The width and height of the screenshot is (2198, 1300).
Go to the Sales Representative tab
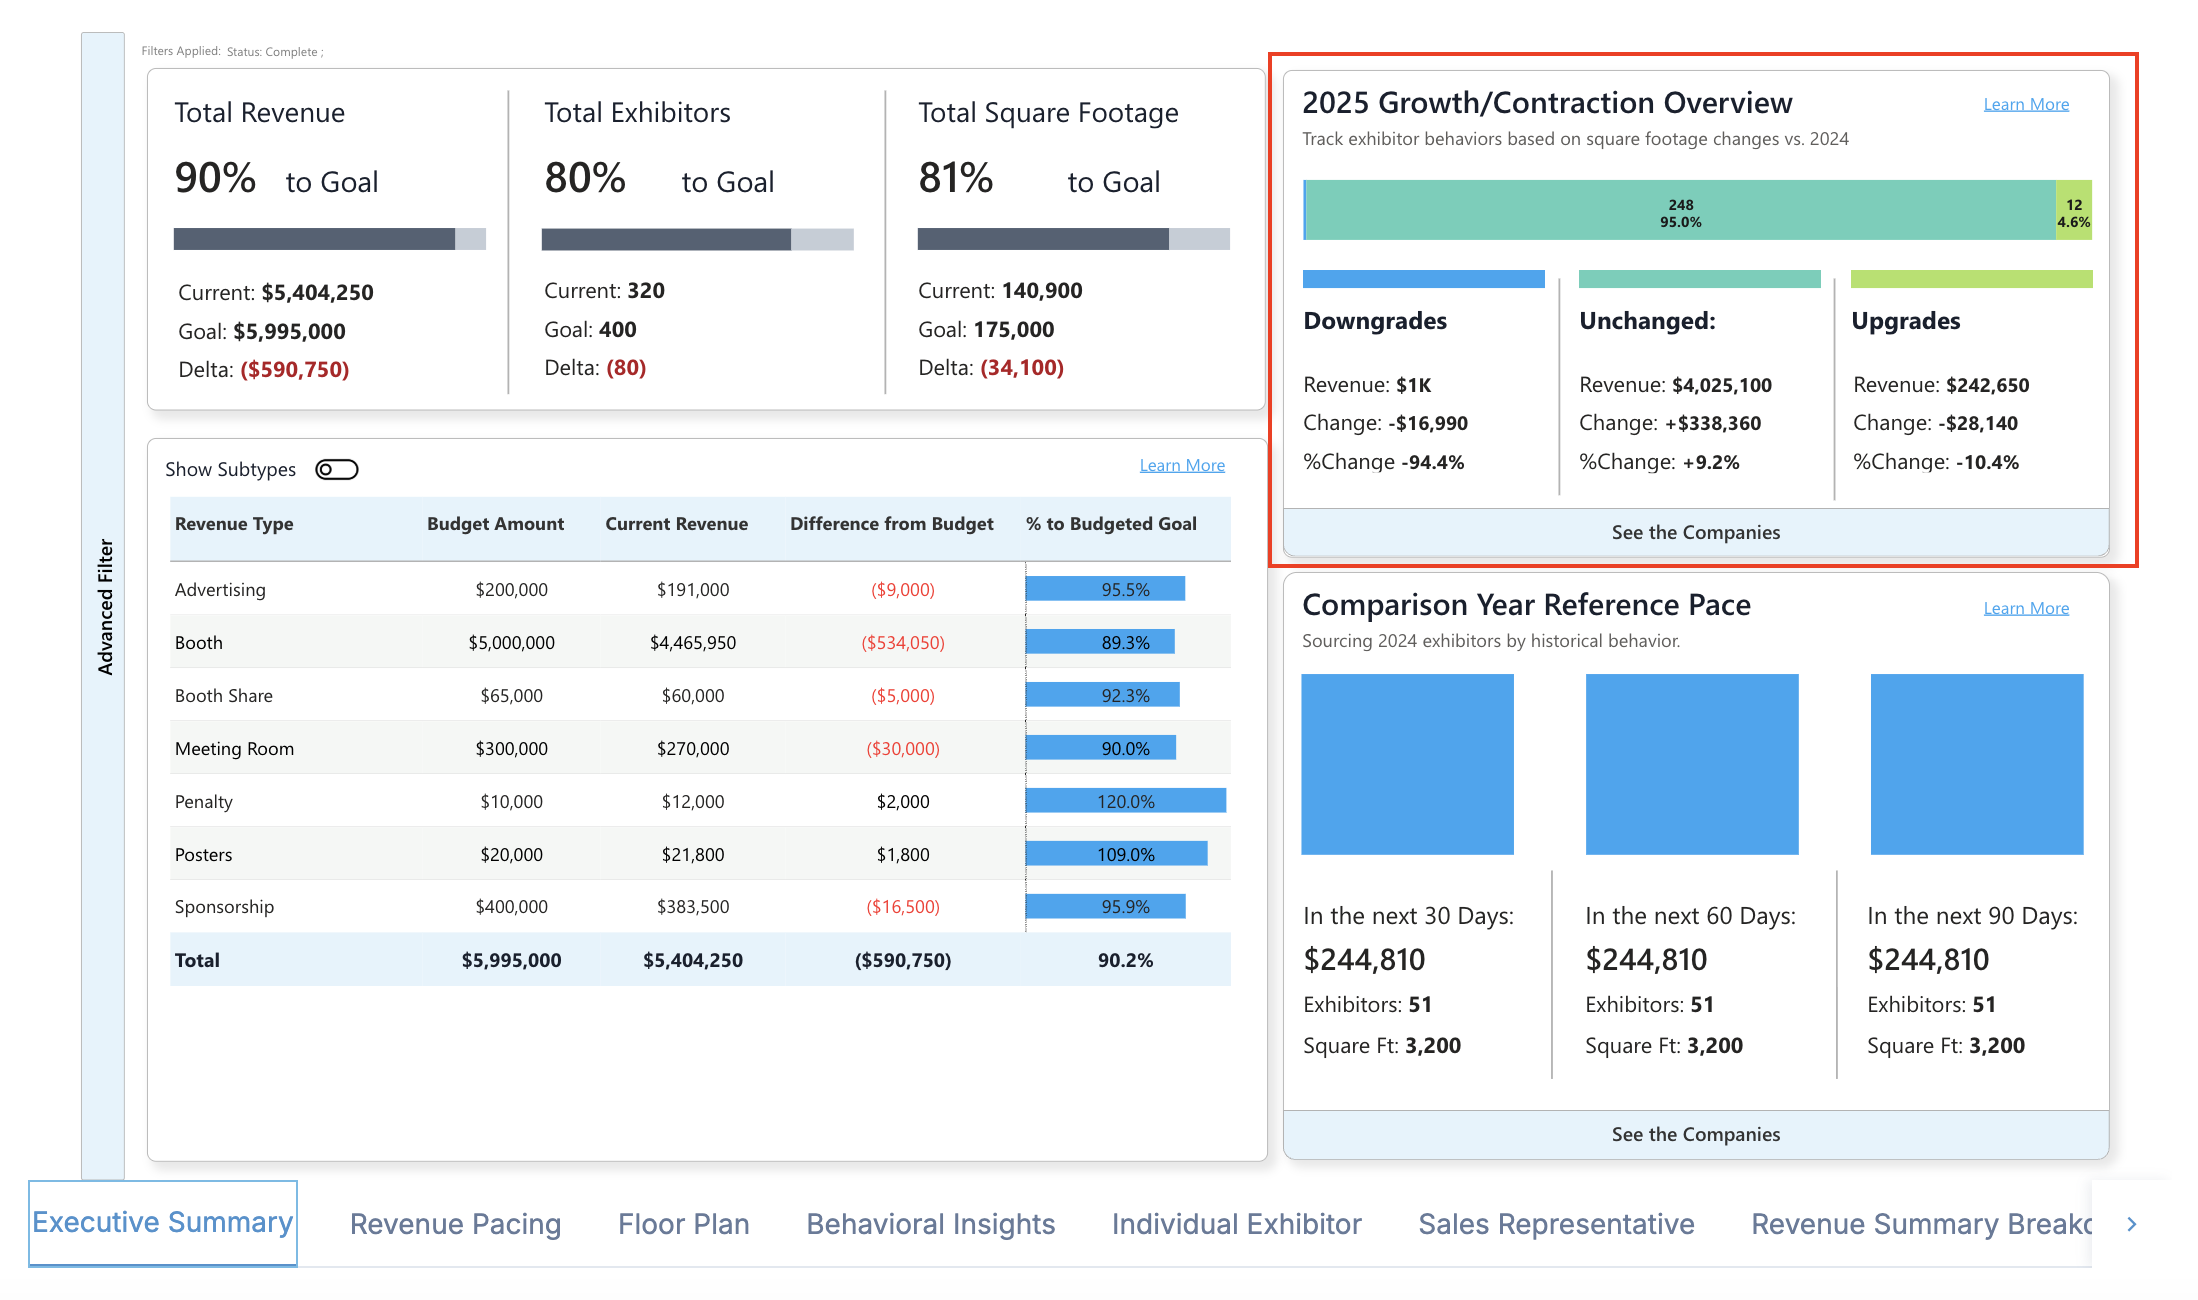1556,1224
